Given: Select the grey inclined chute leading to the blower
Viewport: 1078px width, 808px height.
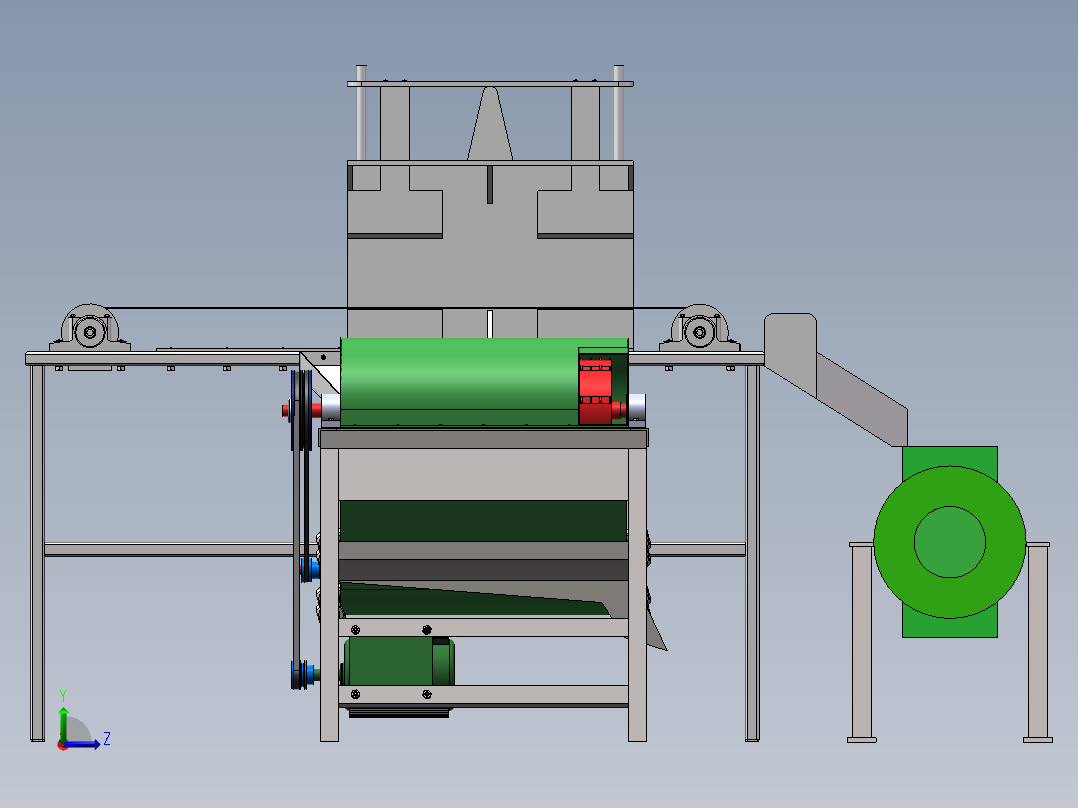Looking at the screenshot, I should pyautogui.click(x=861, y=400).
